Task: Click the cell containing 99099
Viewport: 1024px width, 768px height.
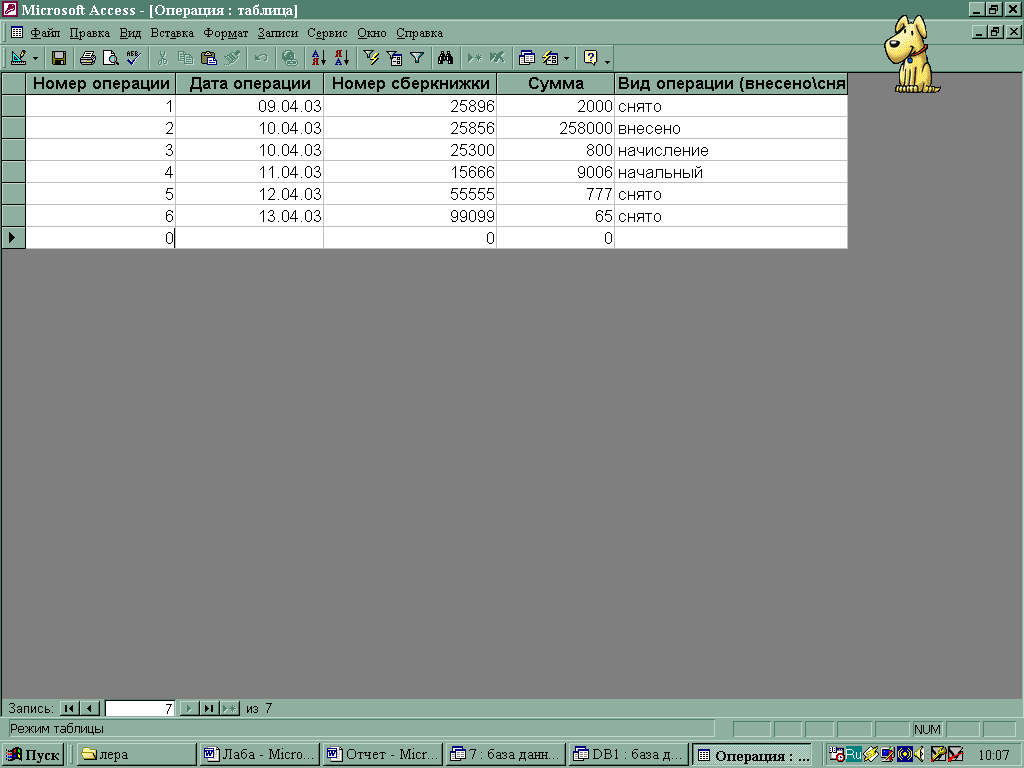Action: point(410,216)
